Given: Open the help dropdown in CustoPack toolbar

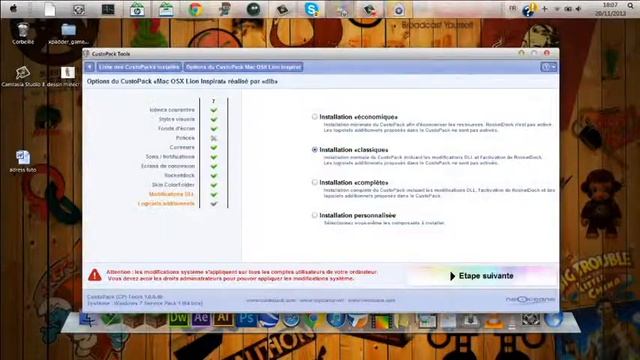Looking at the screenshot, I should 549,67.
